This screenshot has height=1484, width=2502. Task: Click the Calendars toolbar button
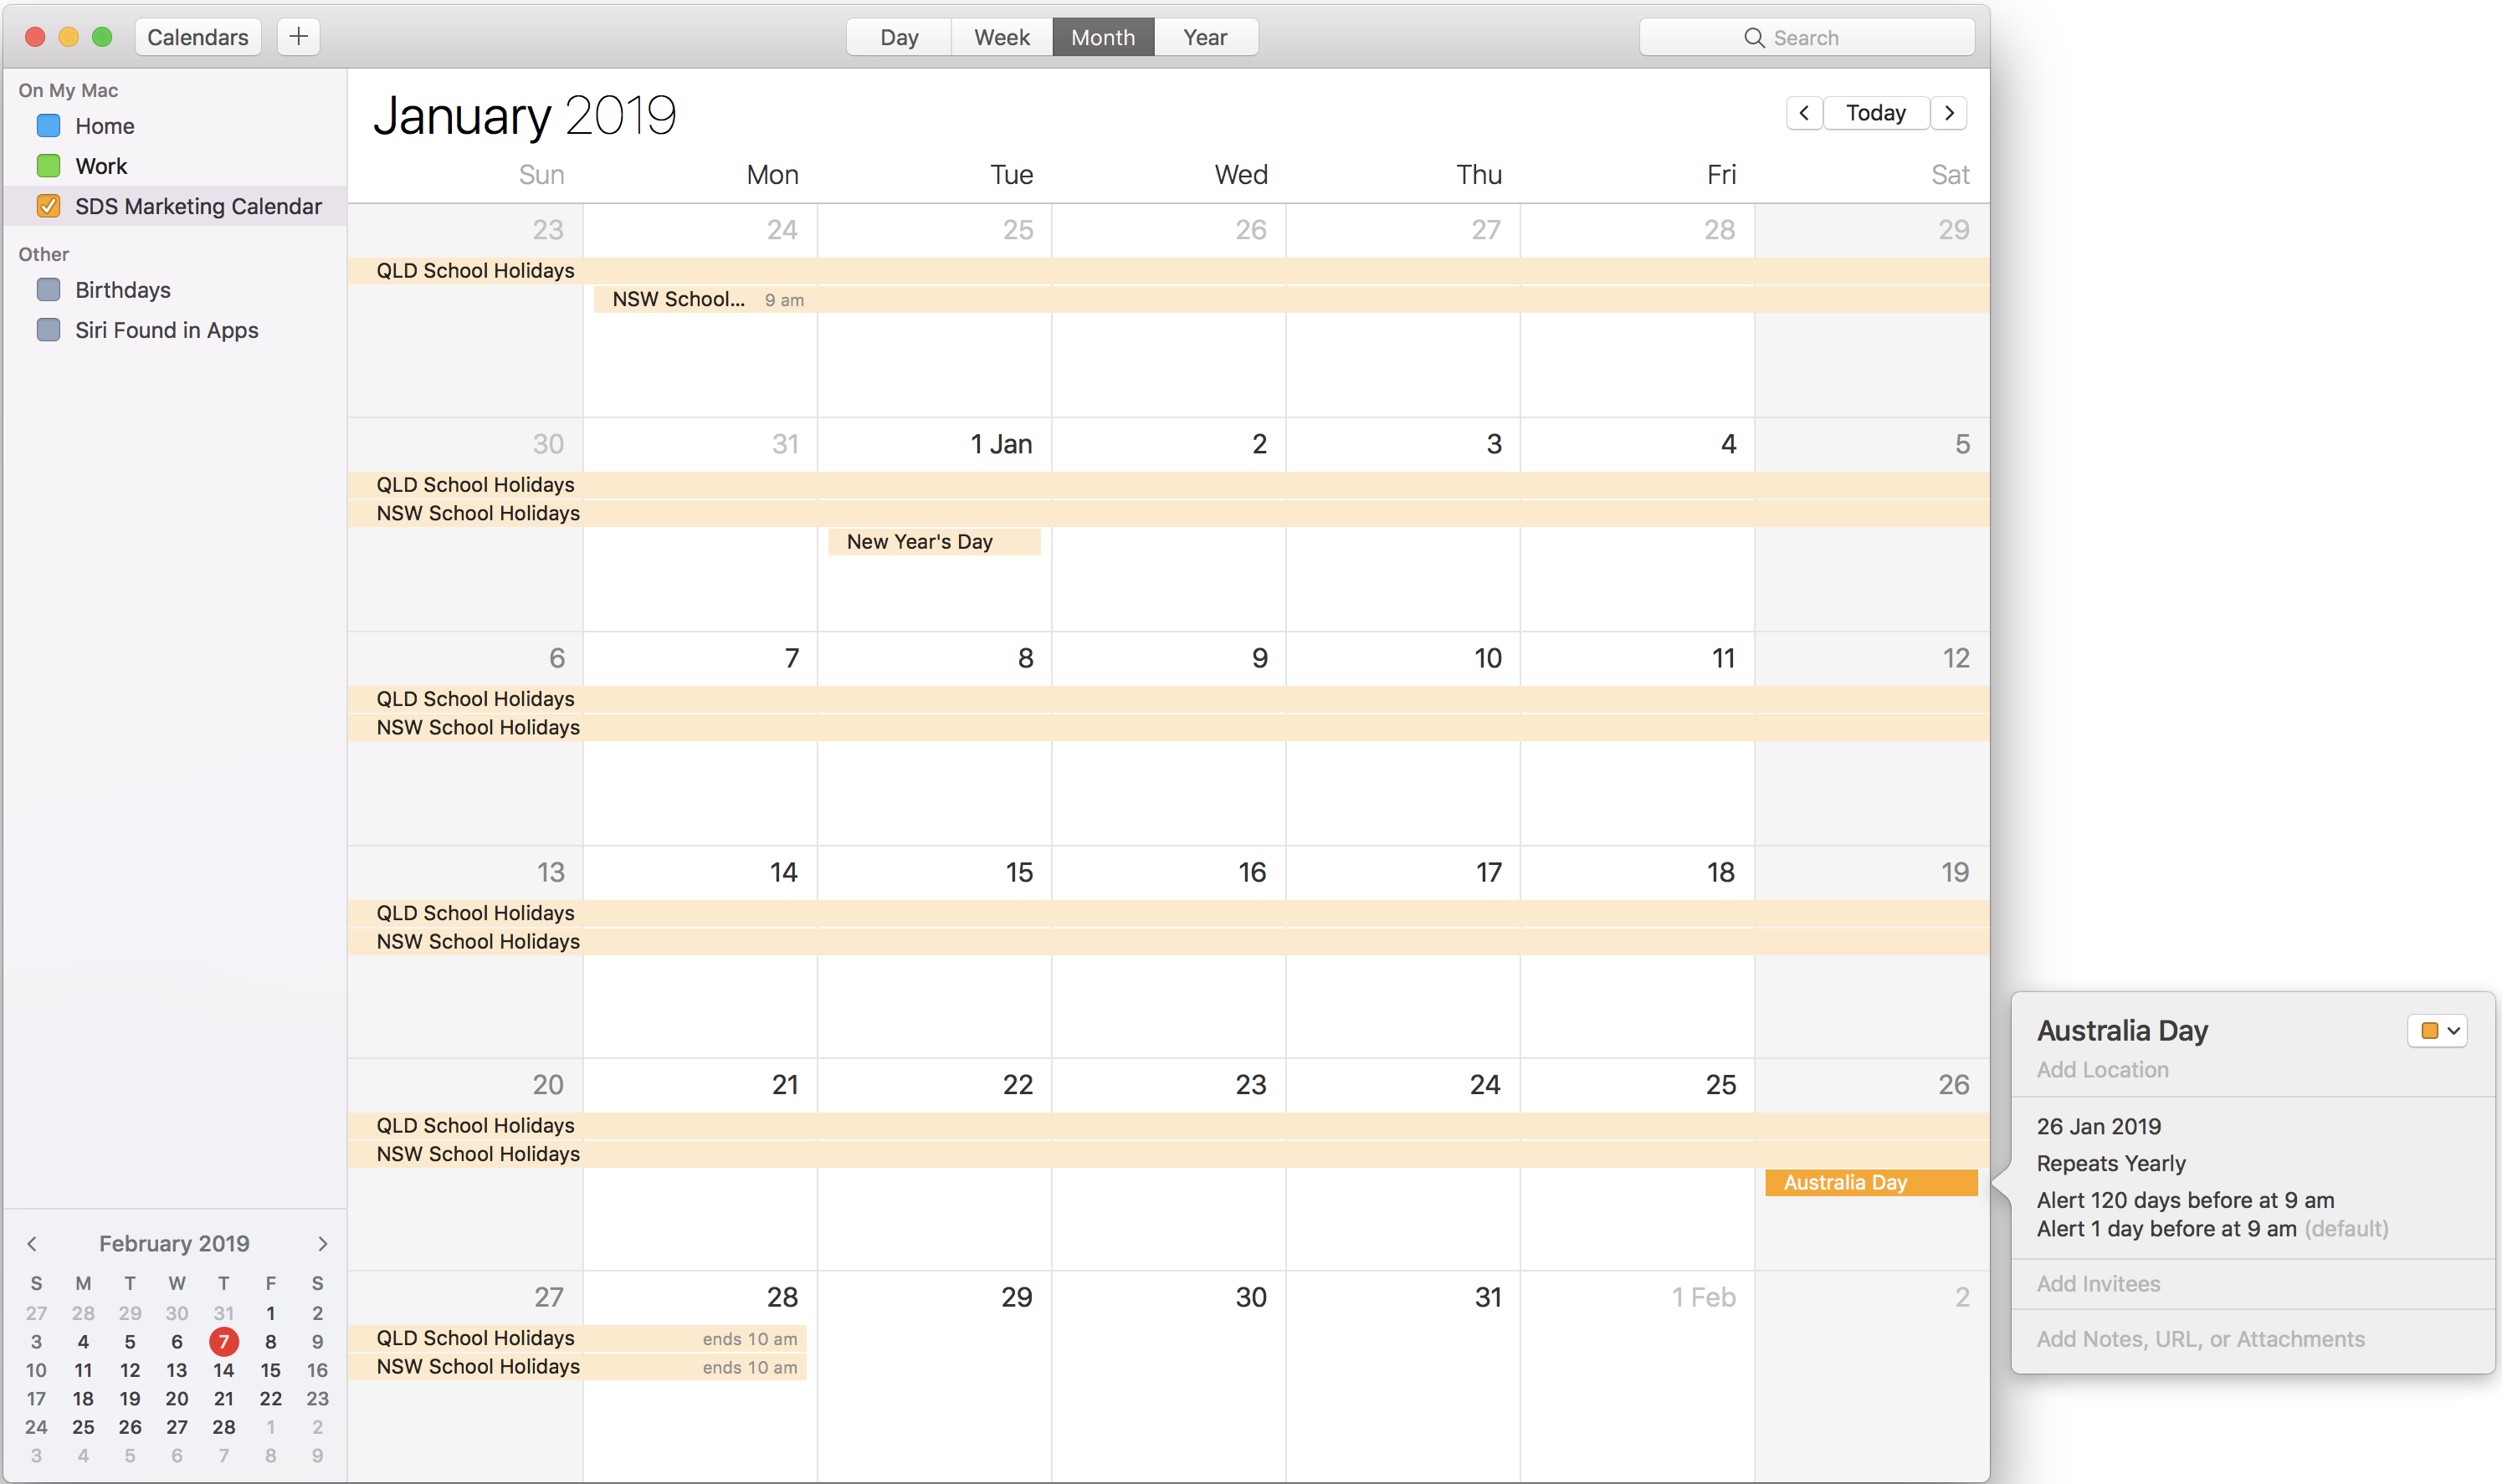pos(197,37)
